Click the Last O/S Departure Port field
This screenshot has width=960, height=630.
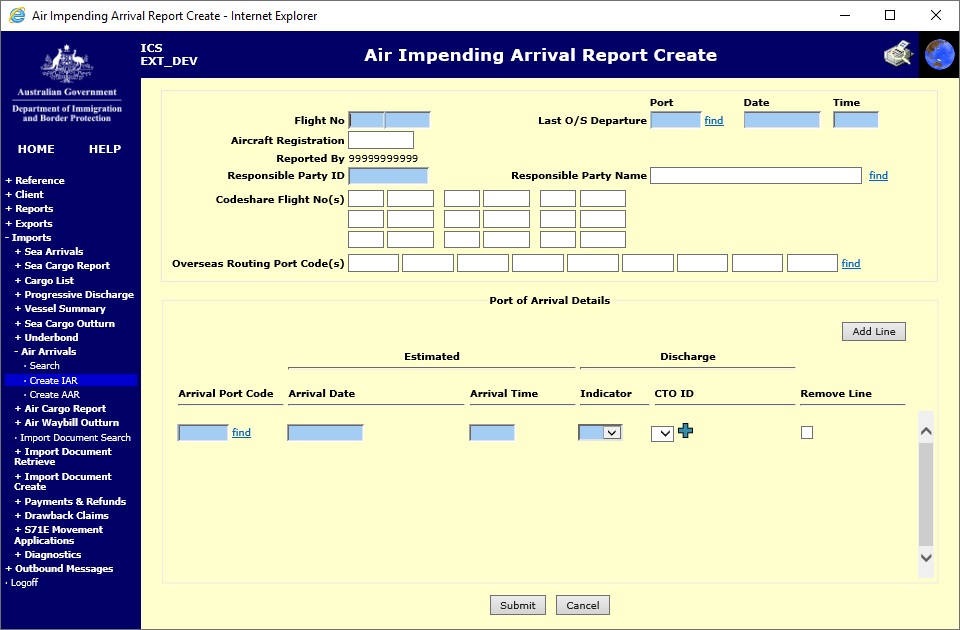pos(676,120)
